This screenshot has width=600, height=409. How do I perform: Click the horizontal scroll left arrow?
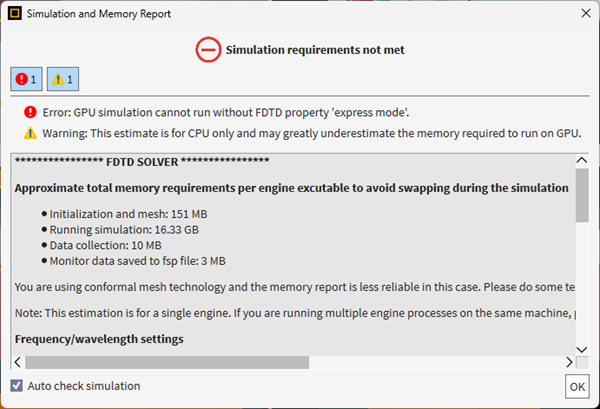18,362
